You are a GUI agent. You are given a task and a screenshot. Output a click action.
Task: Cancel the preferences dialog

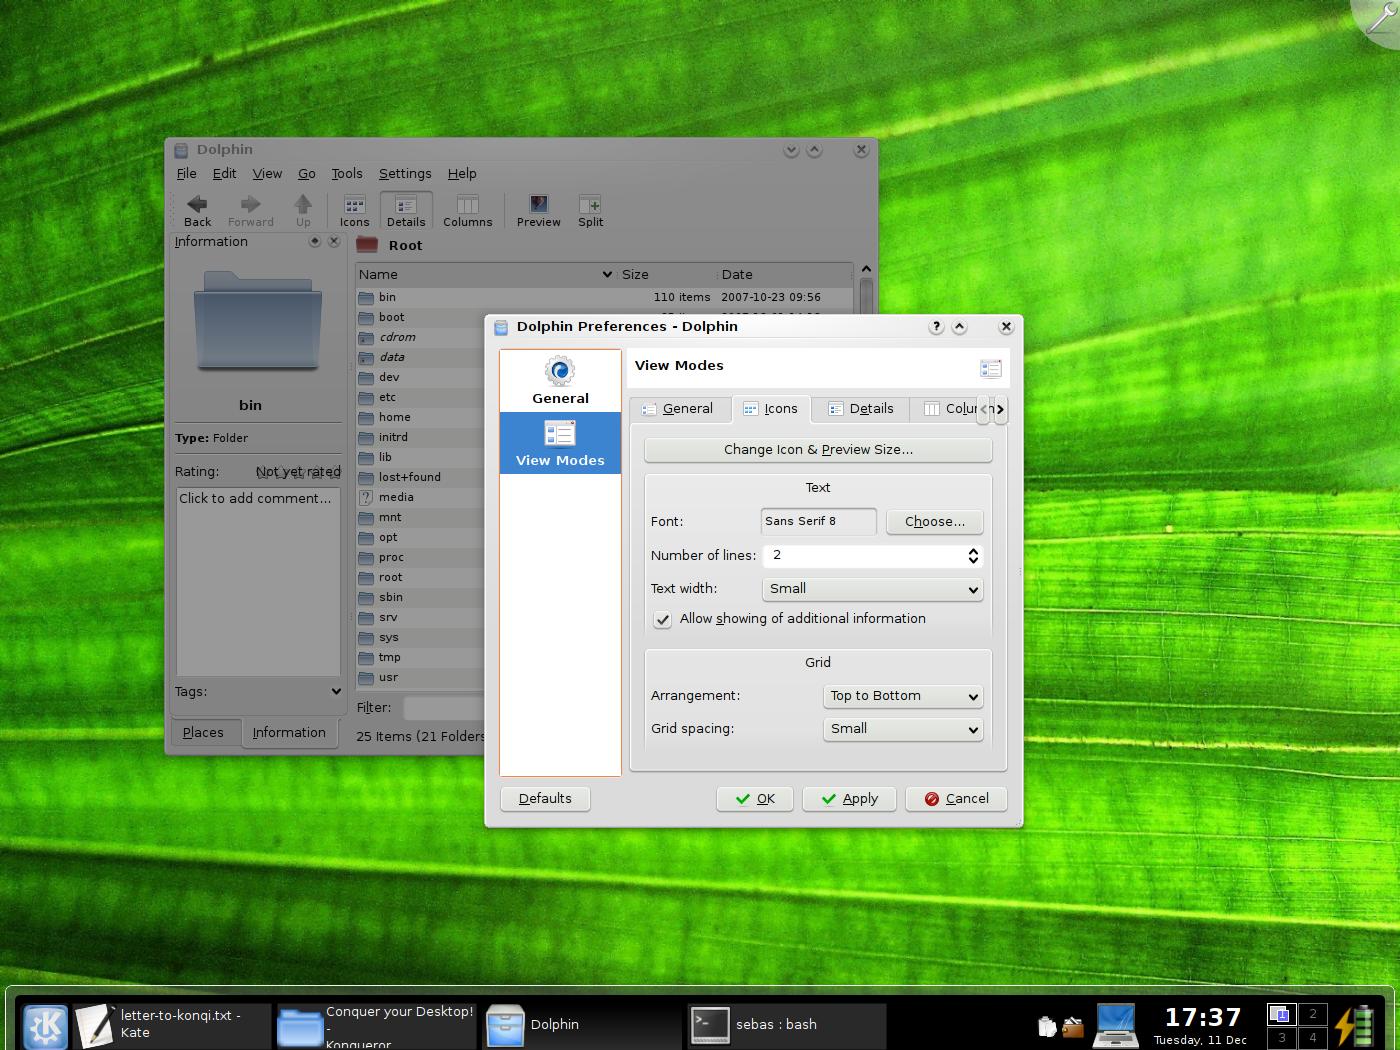956,799
